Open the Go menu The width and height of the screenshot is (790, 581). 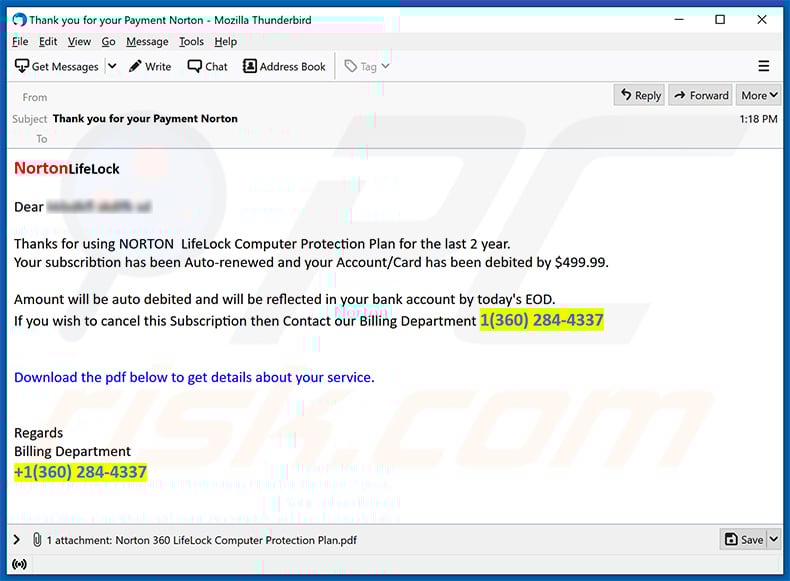click(108, 42)
